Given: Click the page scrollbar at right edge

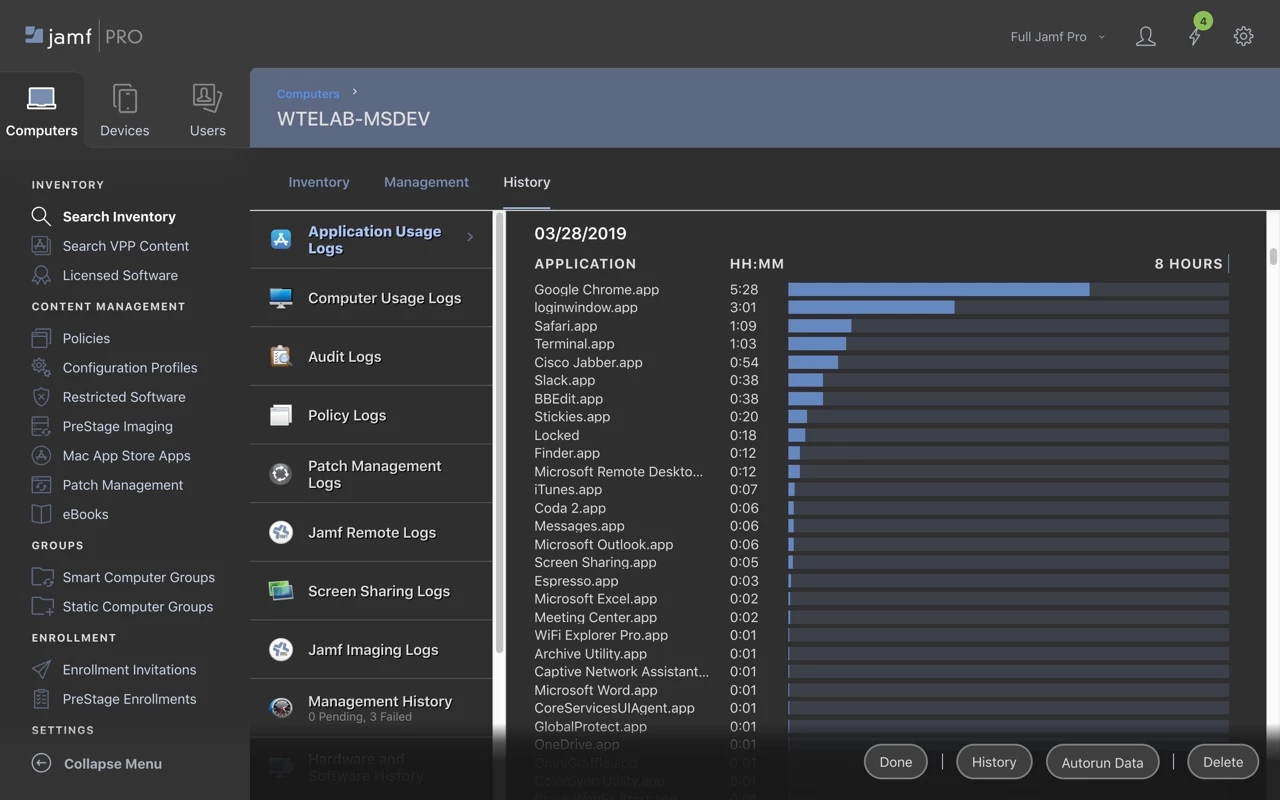Looking at the screenshot, I should tap(1273, 256).
